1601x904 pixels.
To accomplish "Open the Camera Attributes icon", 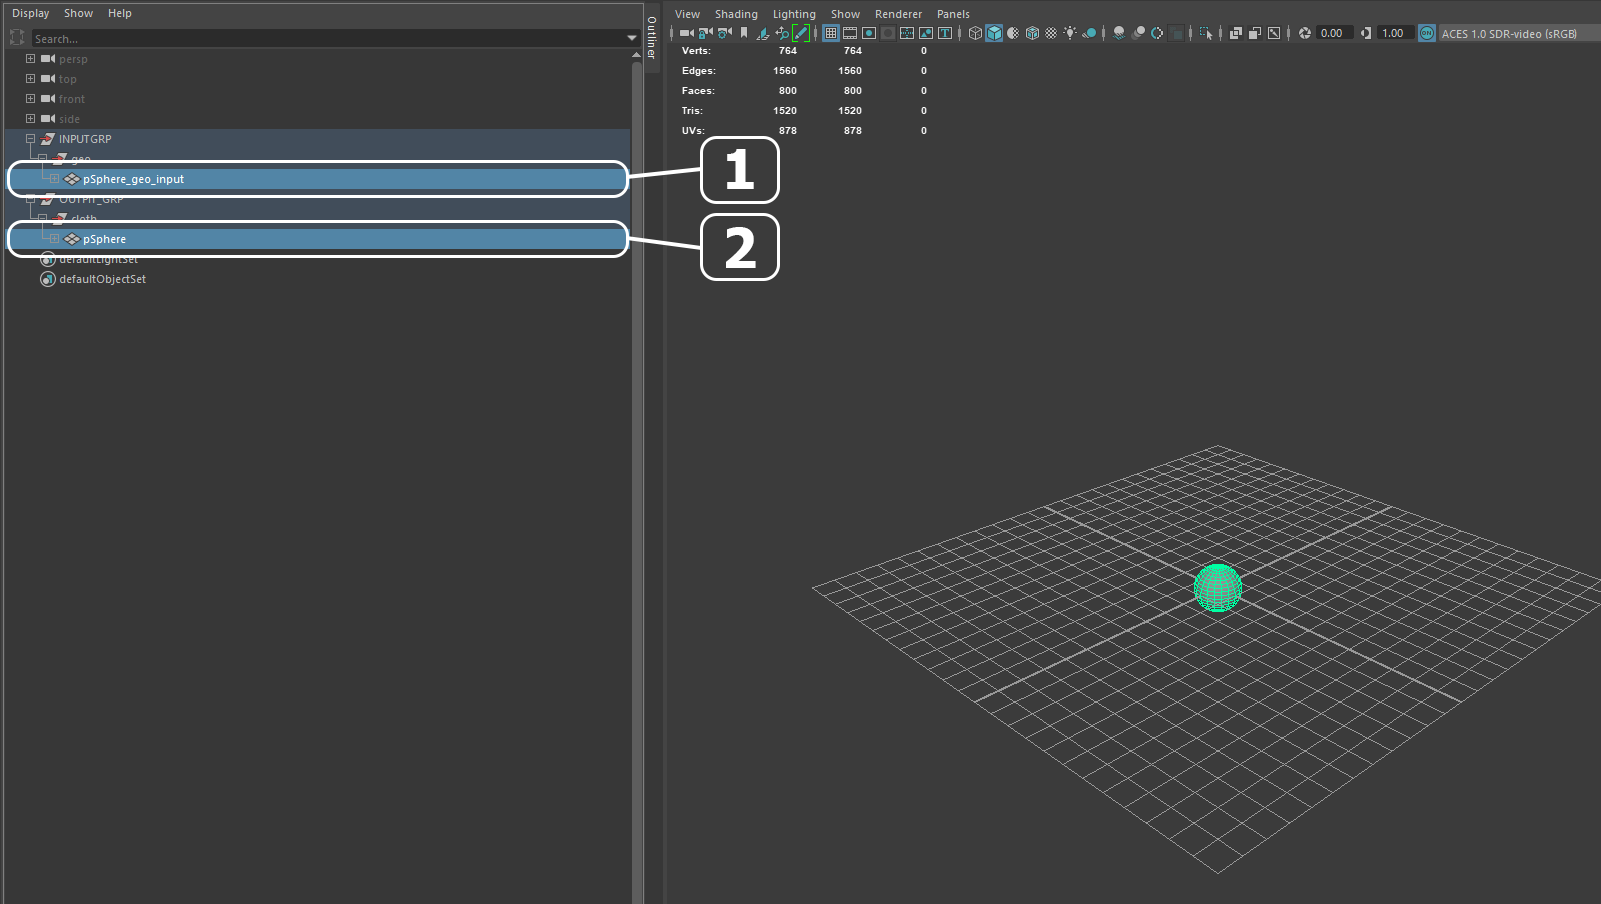I will point(724,33).
